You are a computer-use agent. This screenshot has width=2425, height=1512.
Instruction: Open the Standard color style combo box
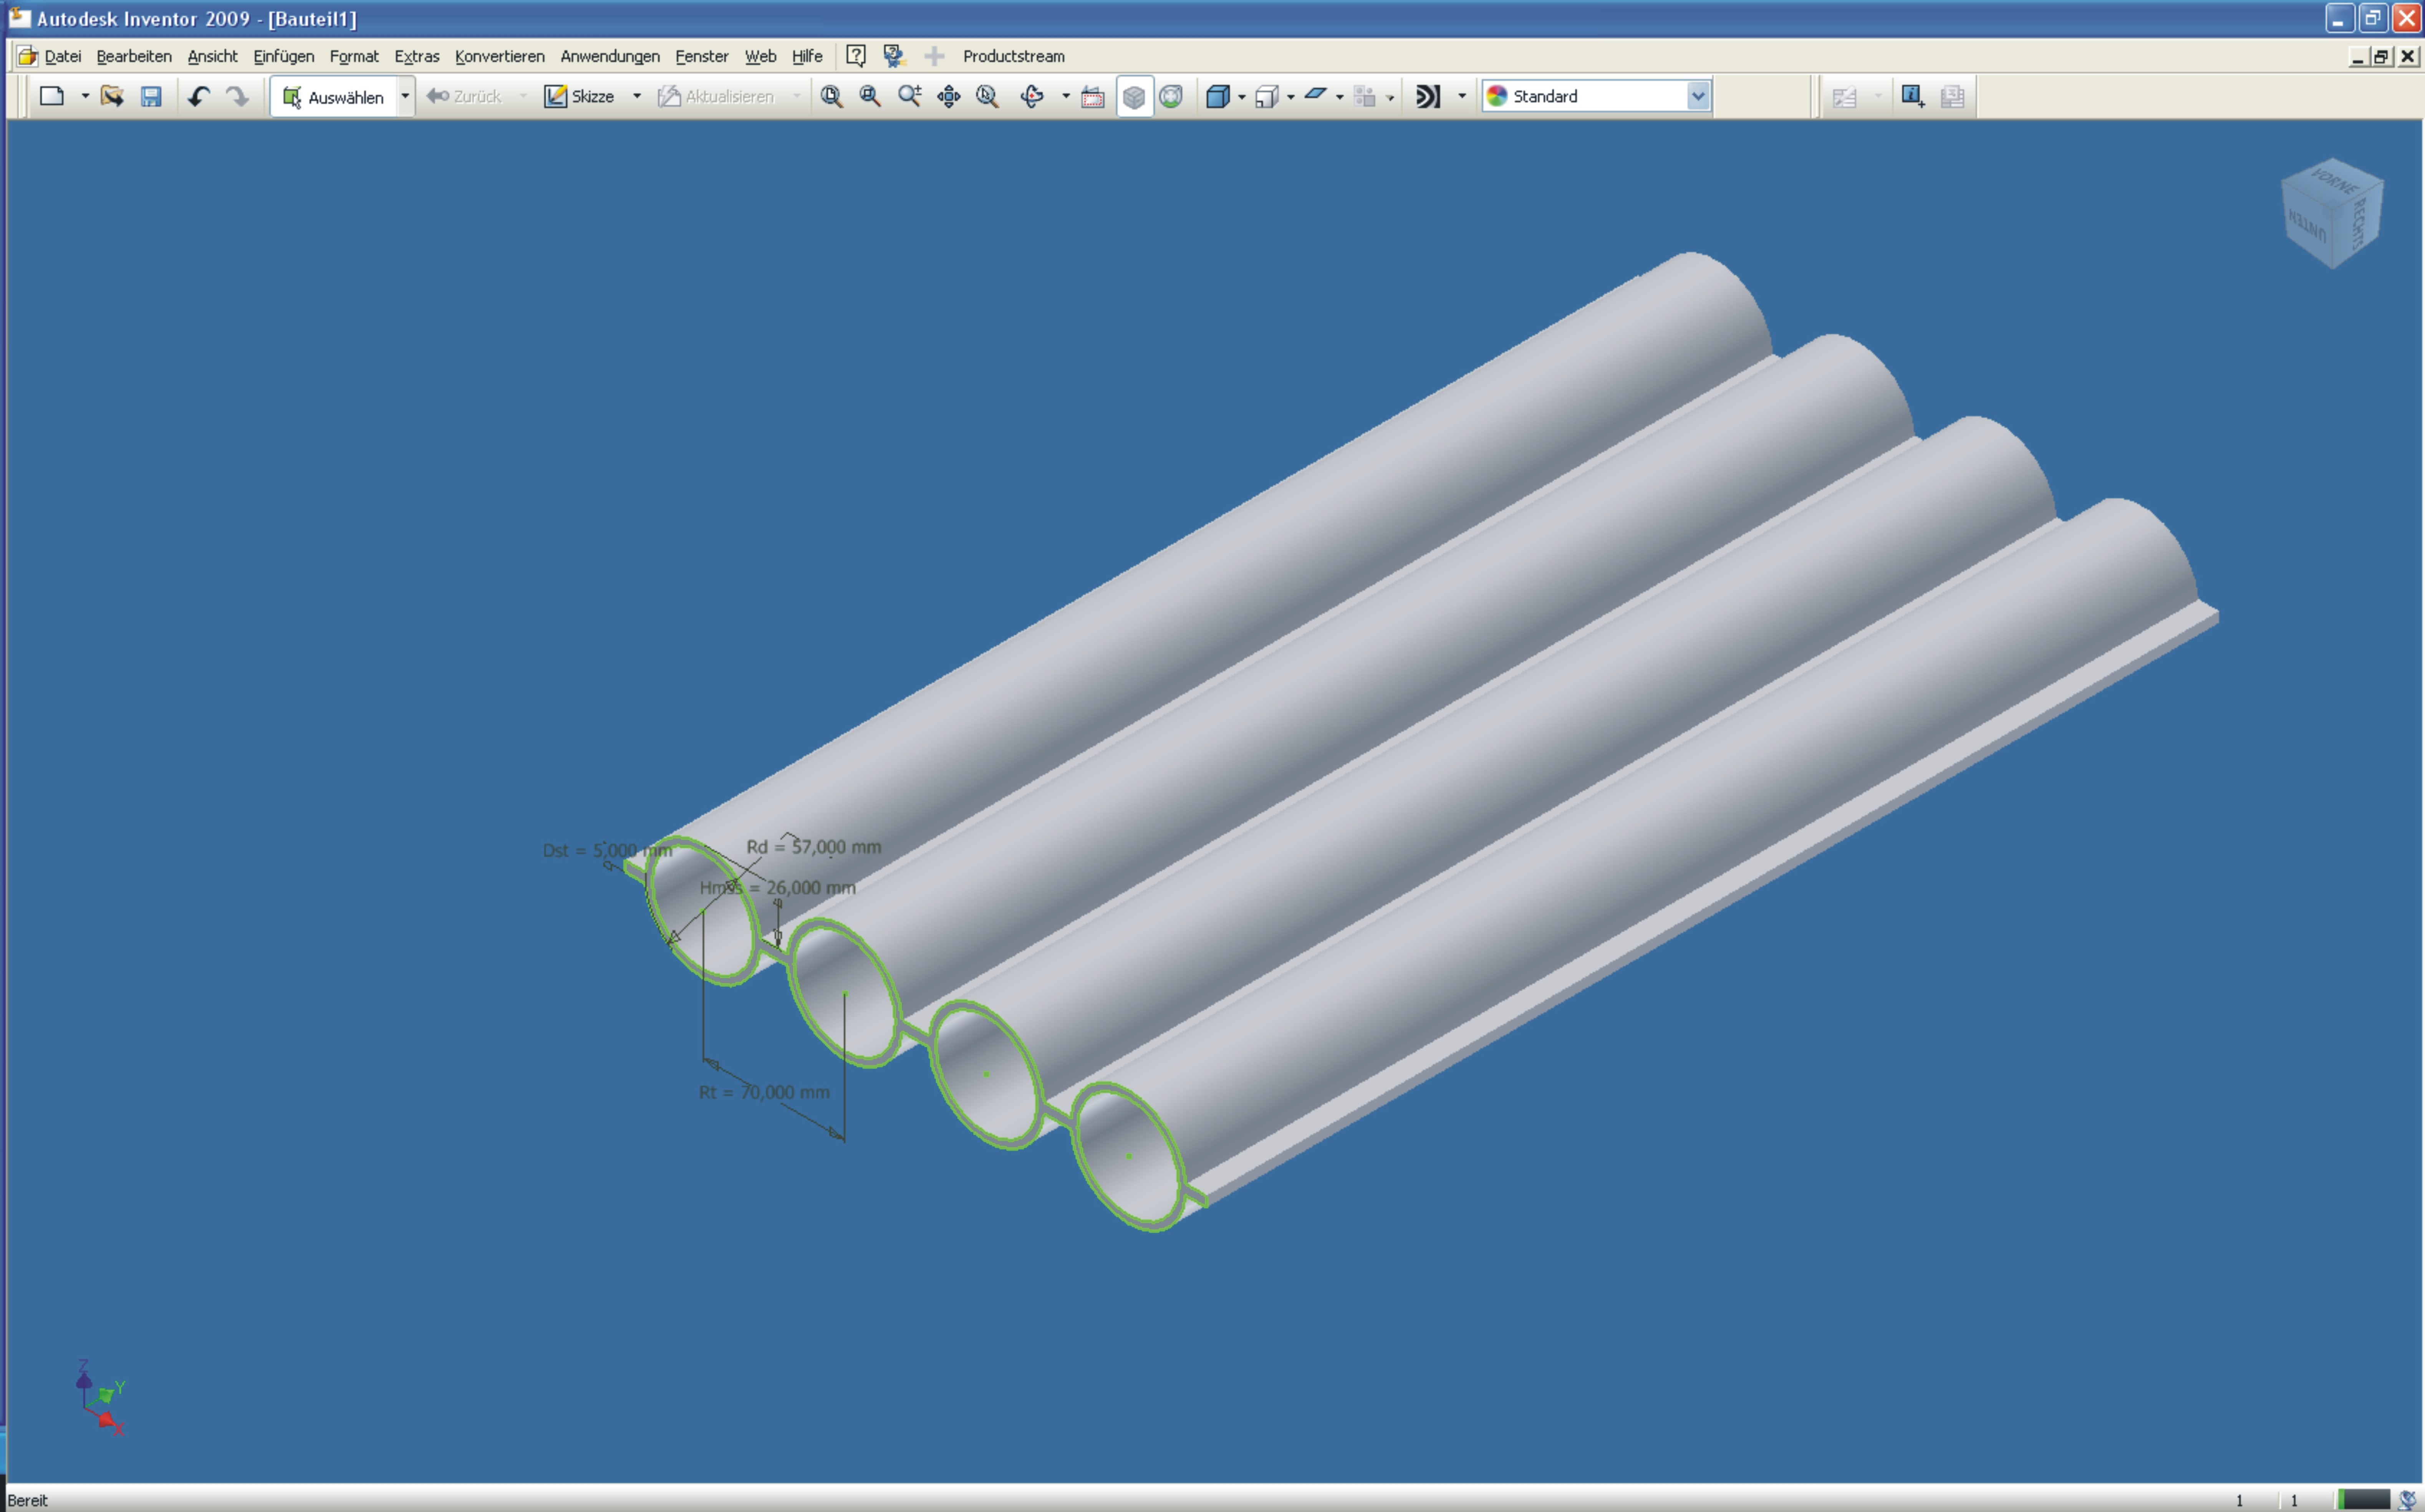click(1597, 96)
